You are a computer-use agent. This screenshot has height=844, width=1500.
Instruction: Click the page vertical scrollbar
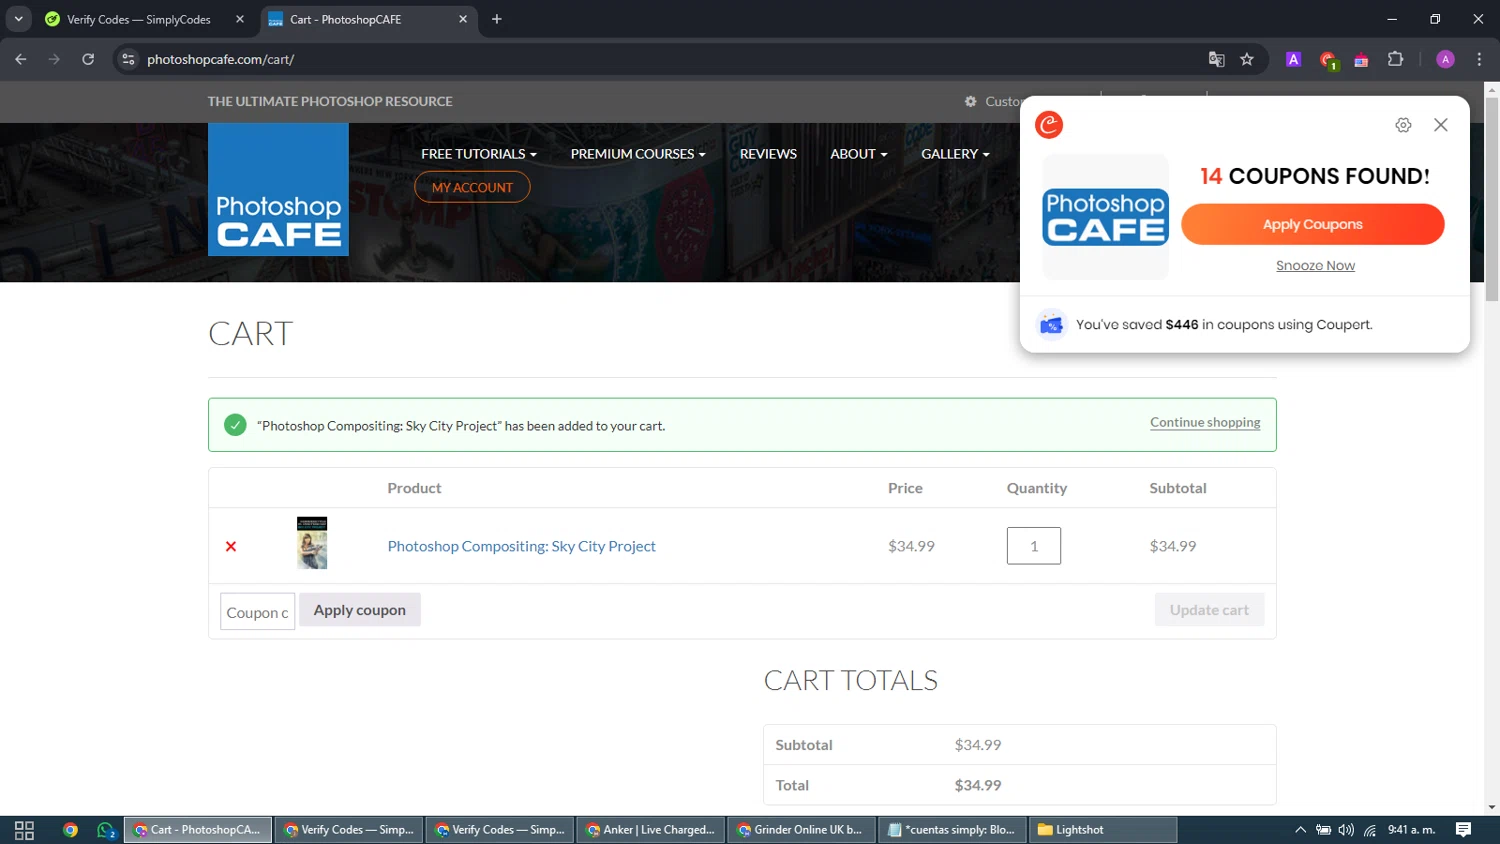click(x=1491, y=200)
